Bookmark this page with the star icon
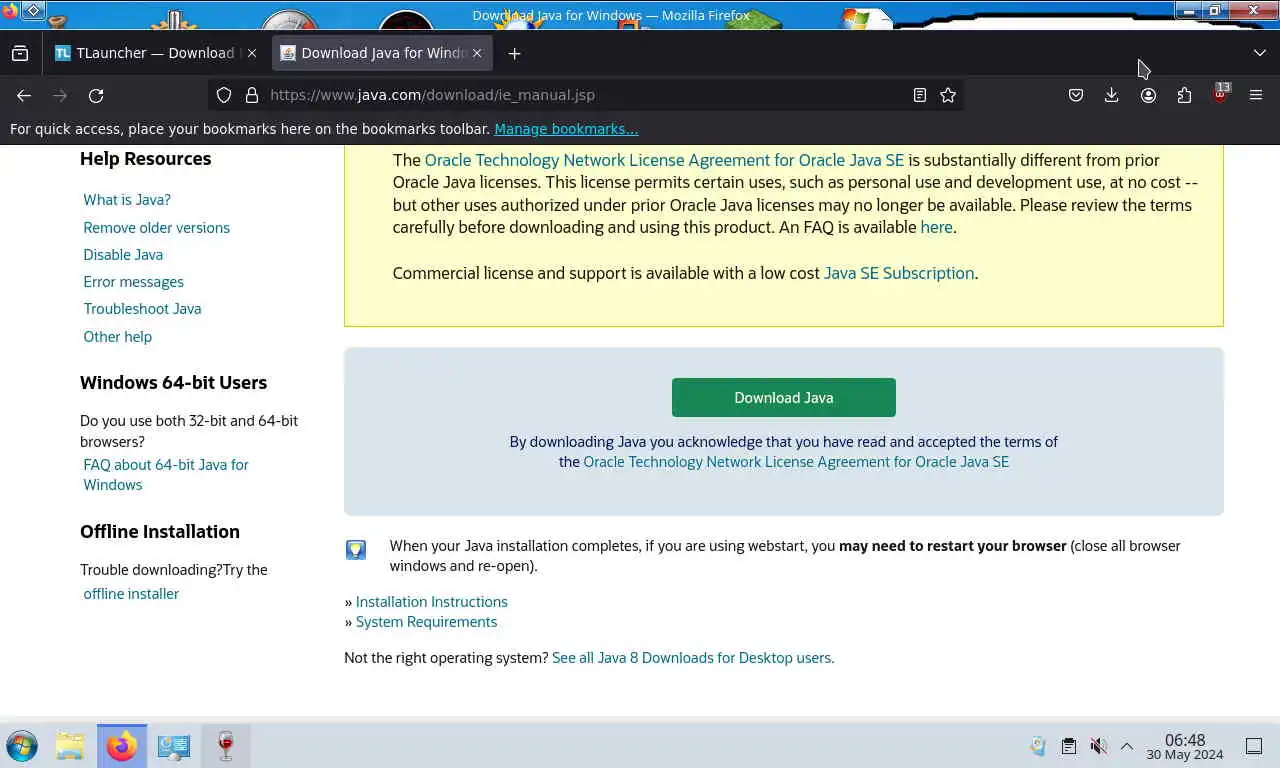The image size is (1280, 768). [x=948, y=95]
